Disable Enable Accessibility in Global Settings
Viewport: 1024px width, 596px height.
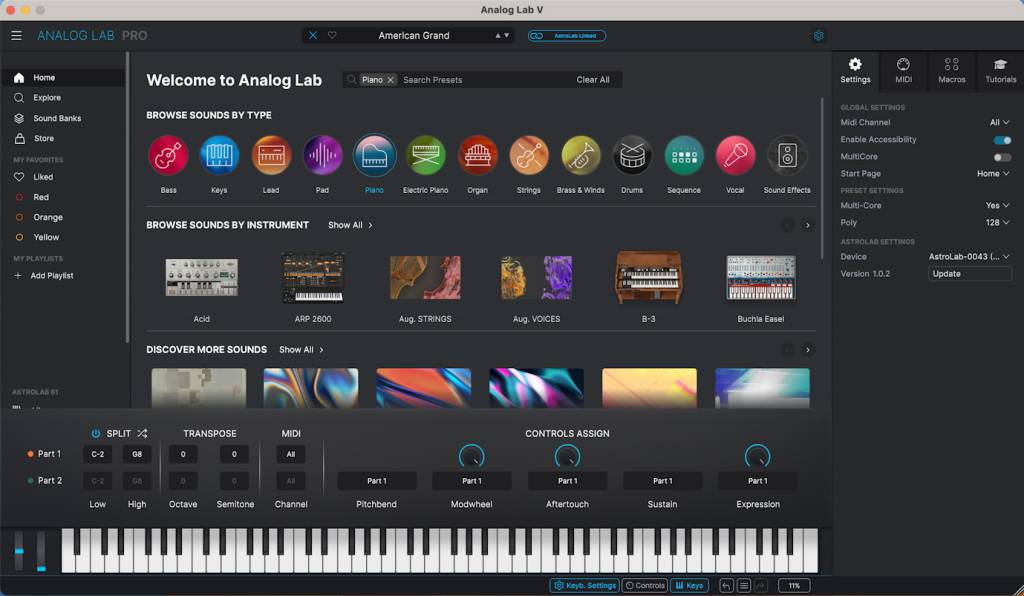(x=1002, y=139)
